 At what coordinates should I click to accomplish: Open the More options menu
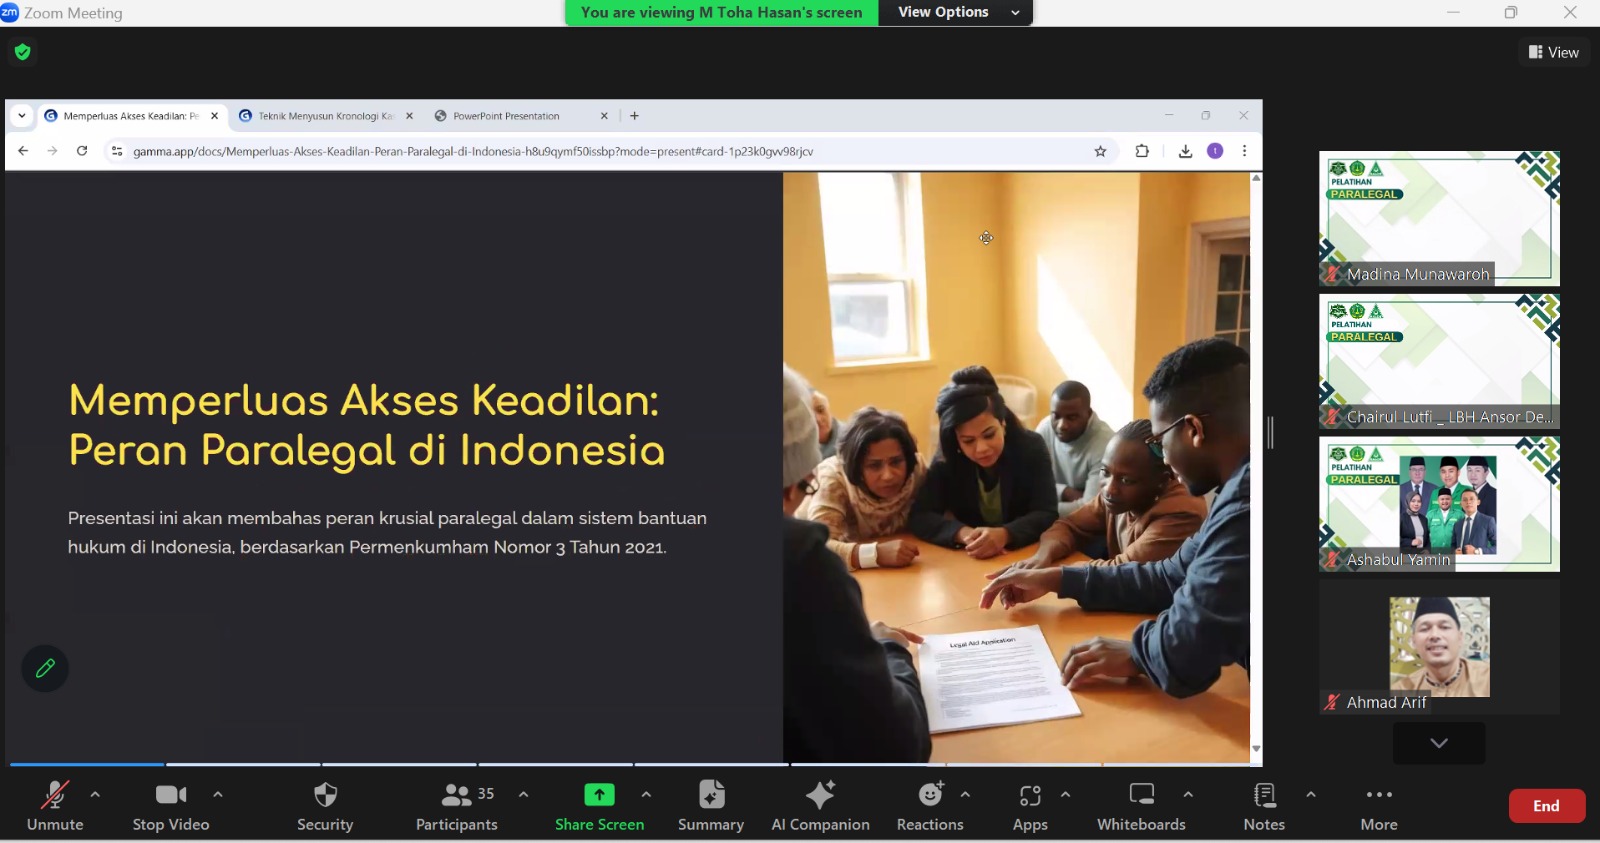coord(1379,805)
